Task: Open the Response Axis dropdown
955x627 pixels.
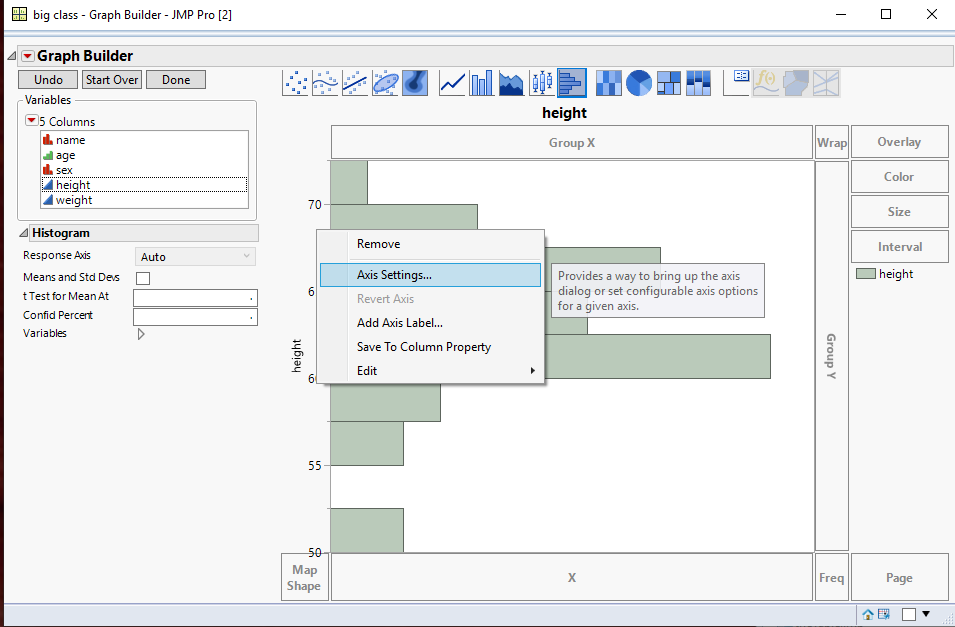Action: (x=194, y=256)
